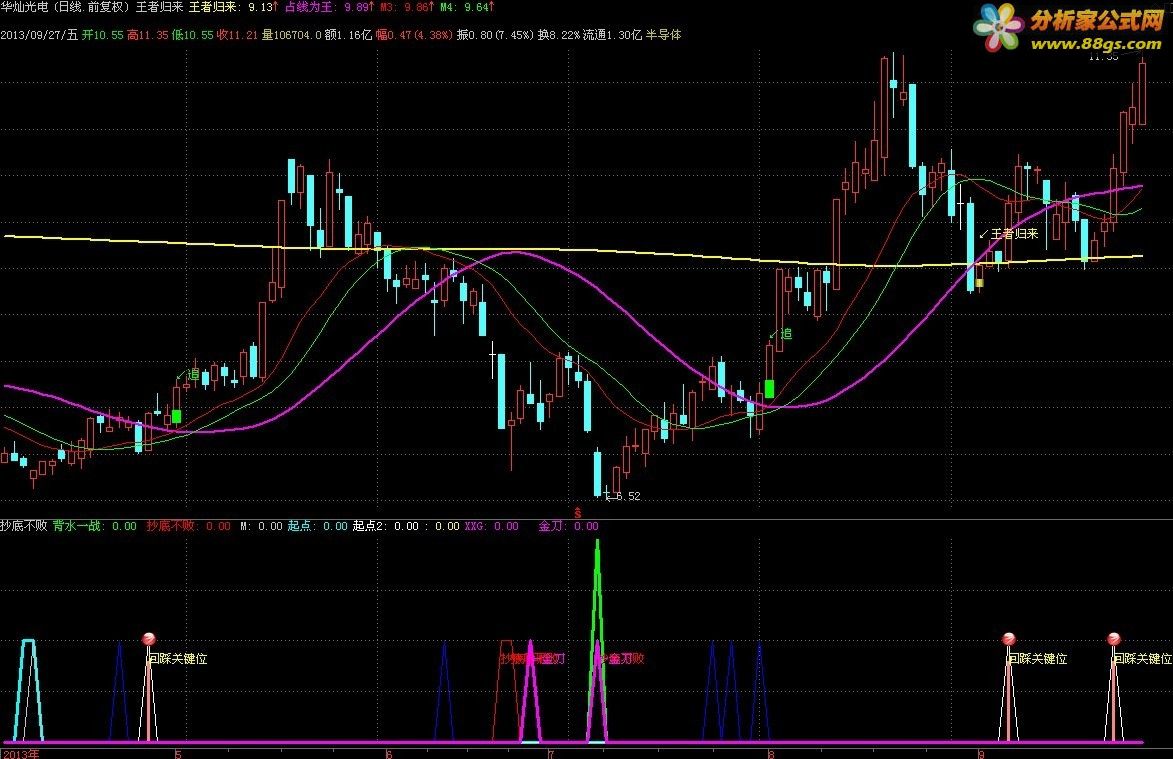Screen dimensions: 1173x759
Task: Click the date 2013/09/27/五 in the info line
Action: (39, 34)
